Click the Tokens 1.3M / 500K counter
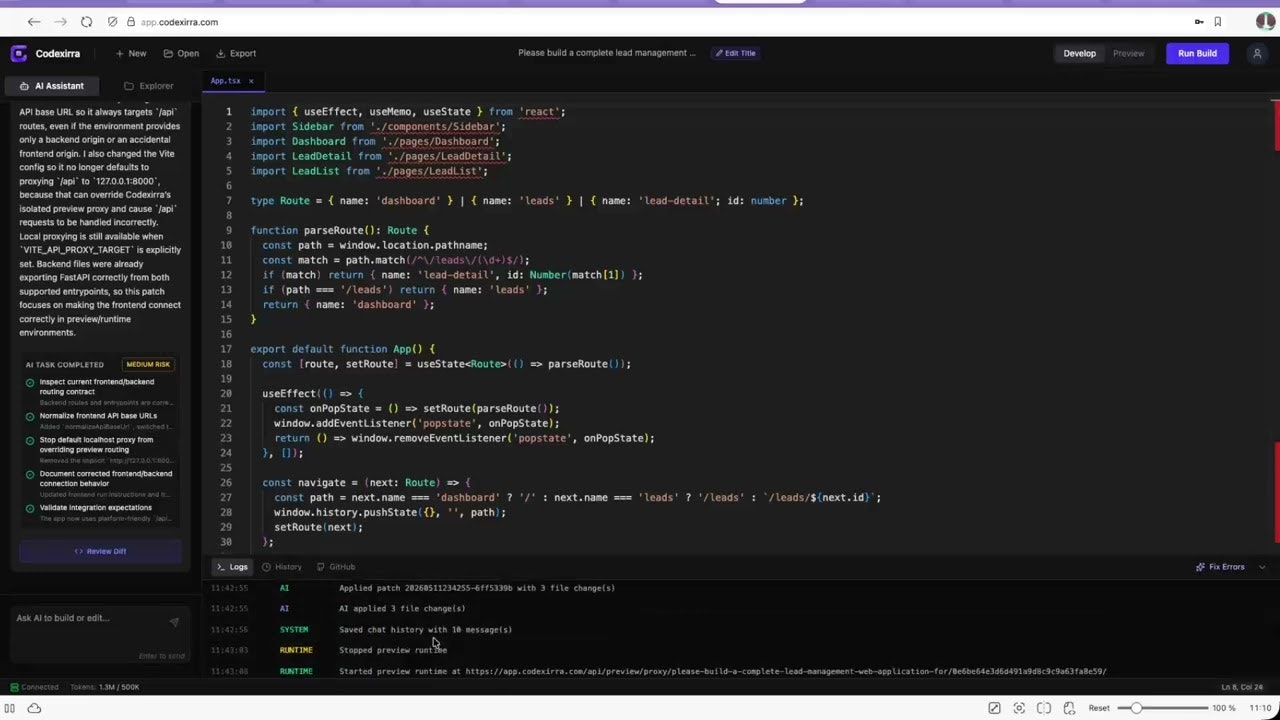Image resolution: width=1280 pixels, height=720 pixels. coord(105,687)
